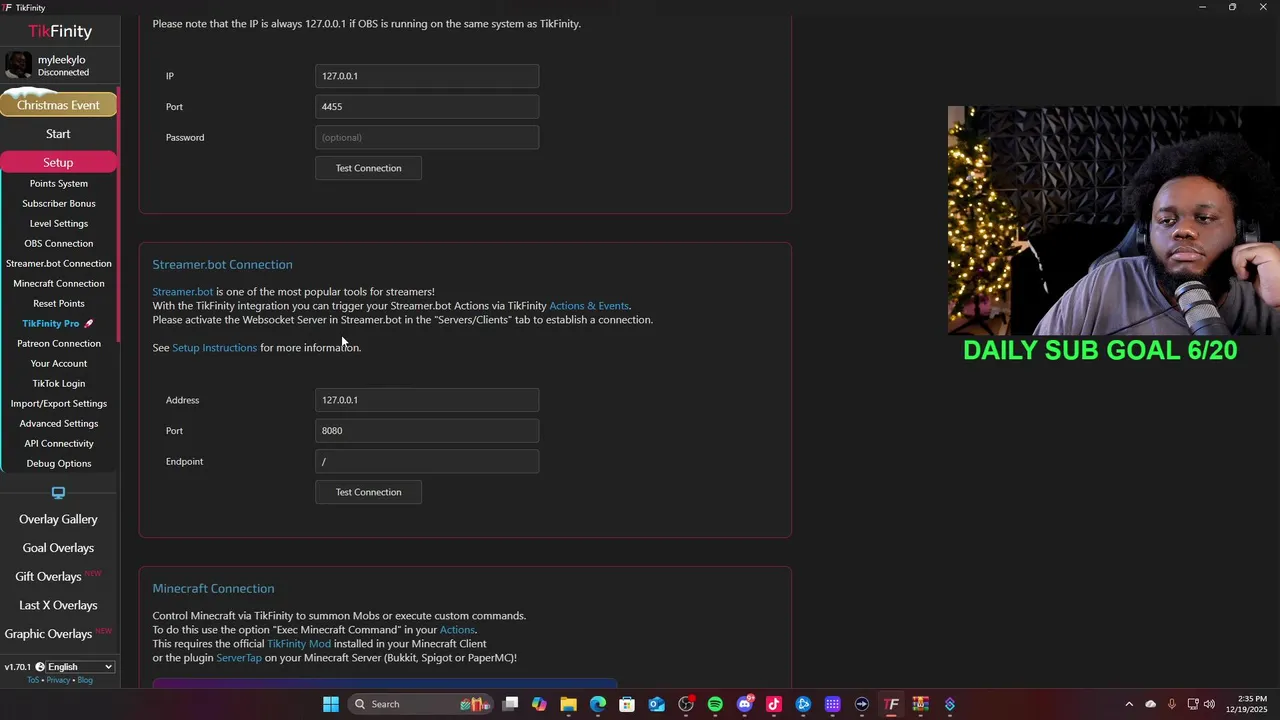Open Import/Export Settings
Image resolution: width=1280 pixels, height=720 pixels.
(58, 403)
